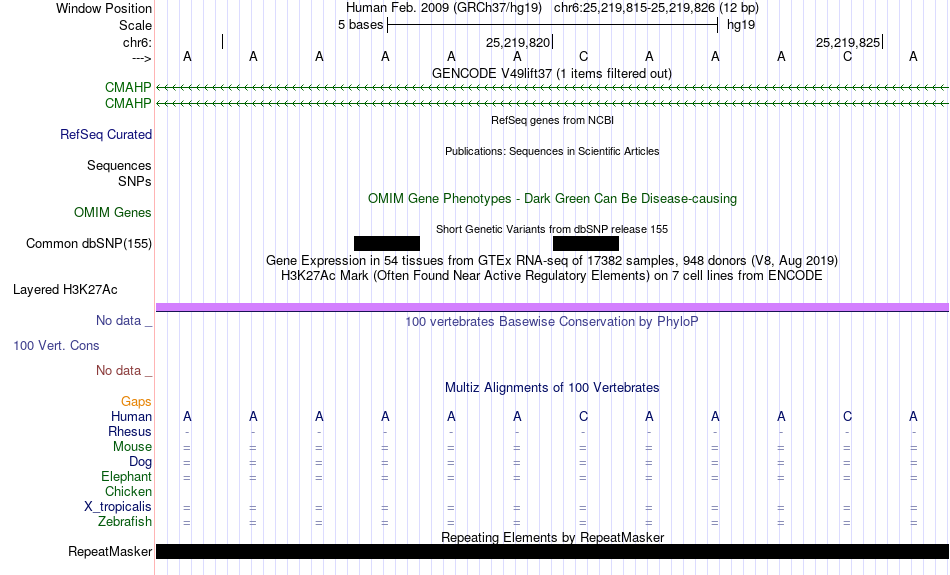Click the purple H3K27Ac signal bar
The width and height of the screenshot is (950, 575).
click(552, 308)
